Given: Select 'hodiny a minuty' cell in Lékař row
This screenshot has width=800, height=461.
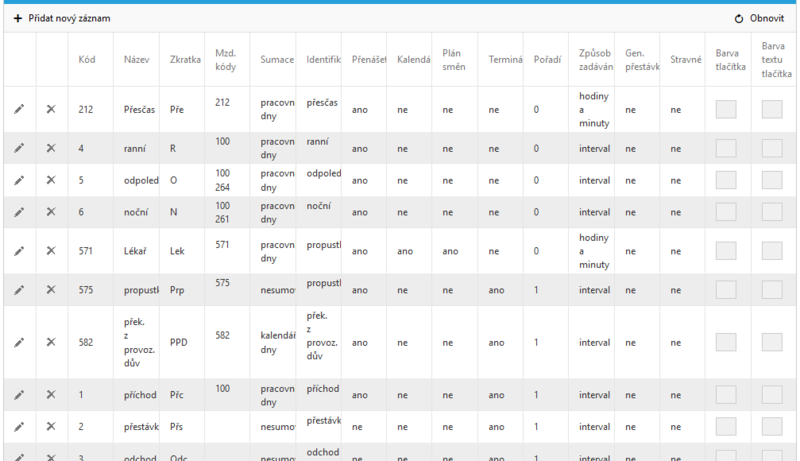Looking at the screenshot, I should pyautogui.click(x=594, y=251).
